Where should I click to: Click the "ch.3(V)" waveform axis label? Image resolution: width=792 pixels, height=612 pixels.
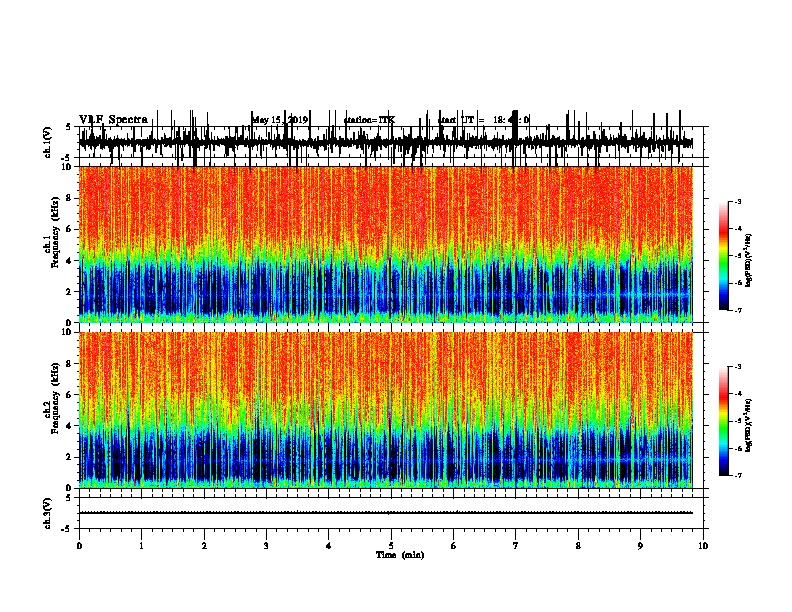48,513
